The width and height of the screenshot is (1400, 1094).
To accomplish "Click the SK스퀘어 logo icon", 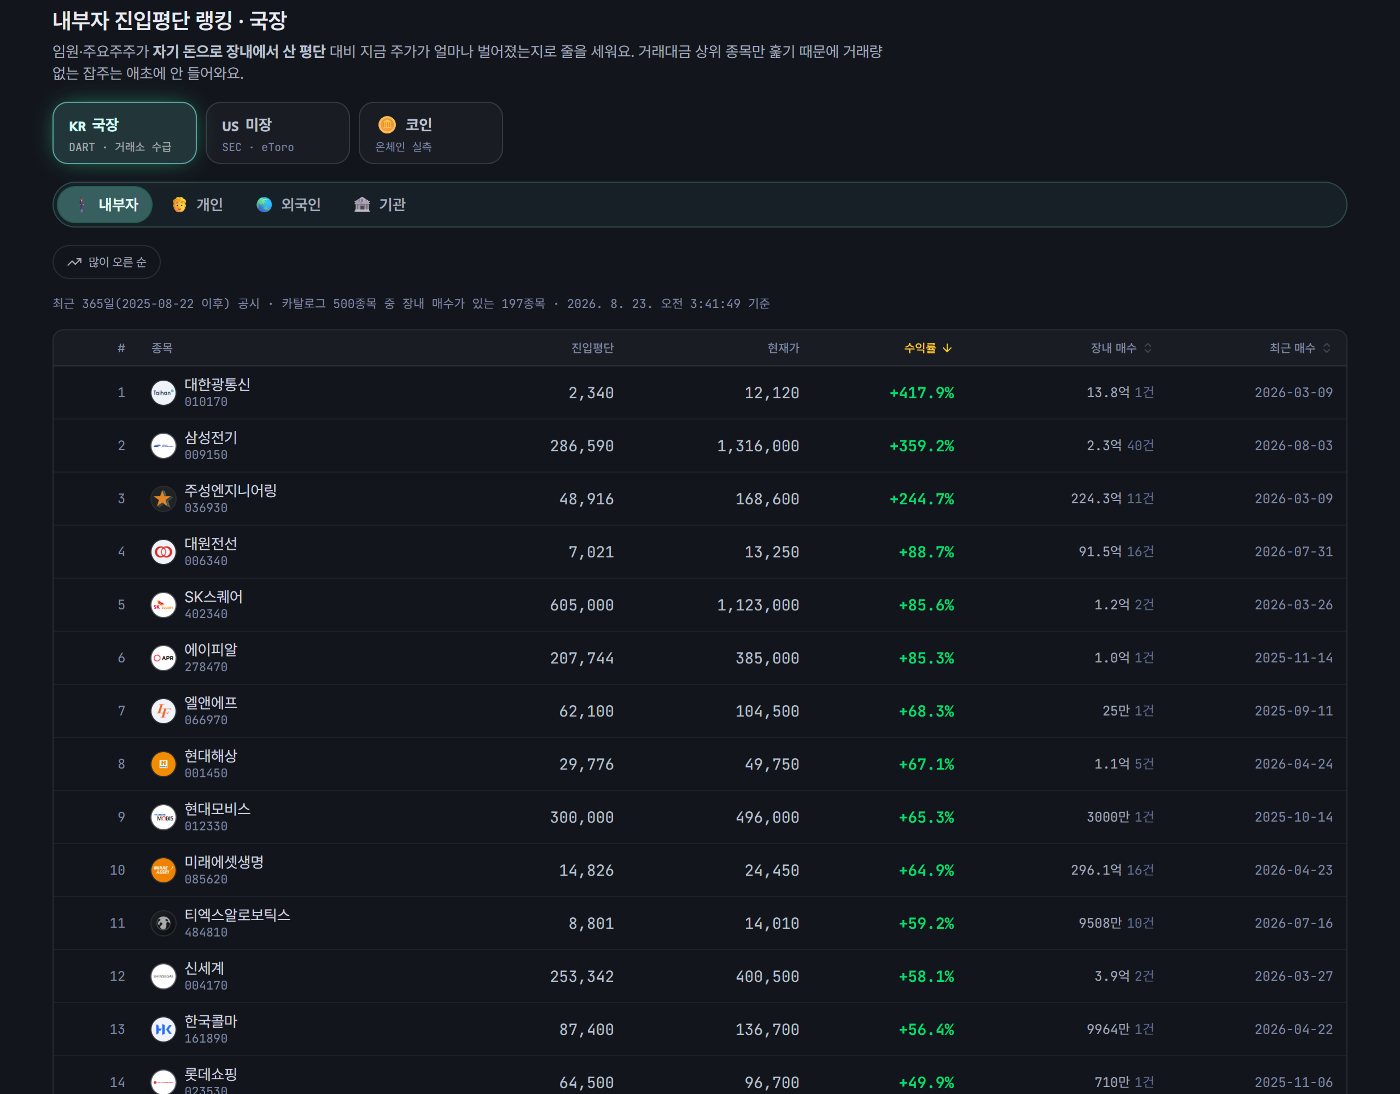I will 163,605.
